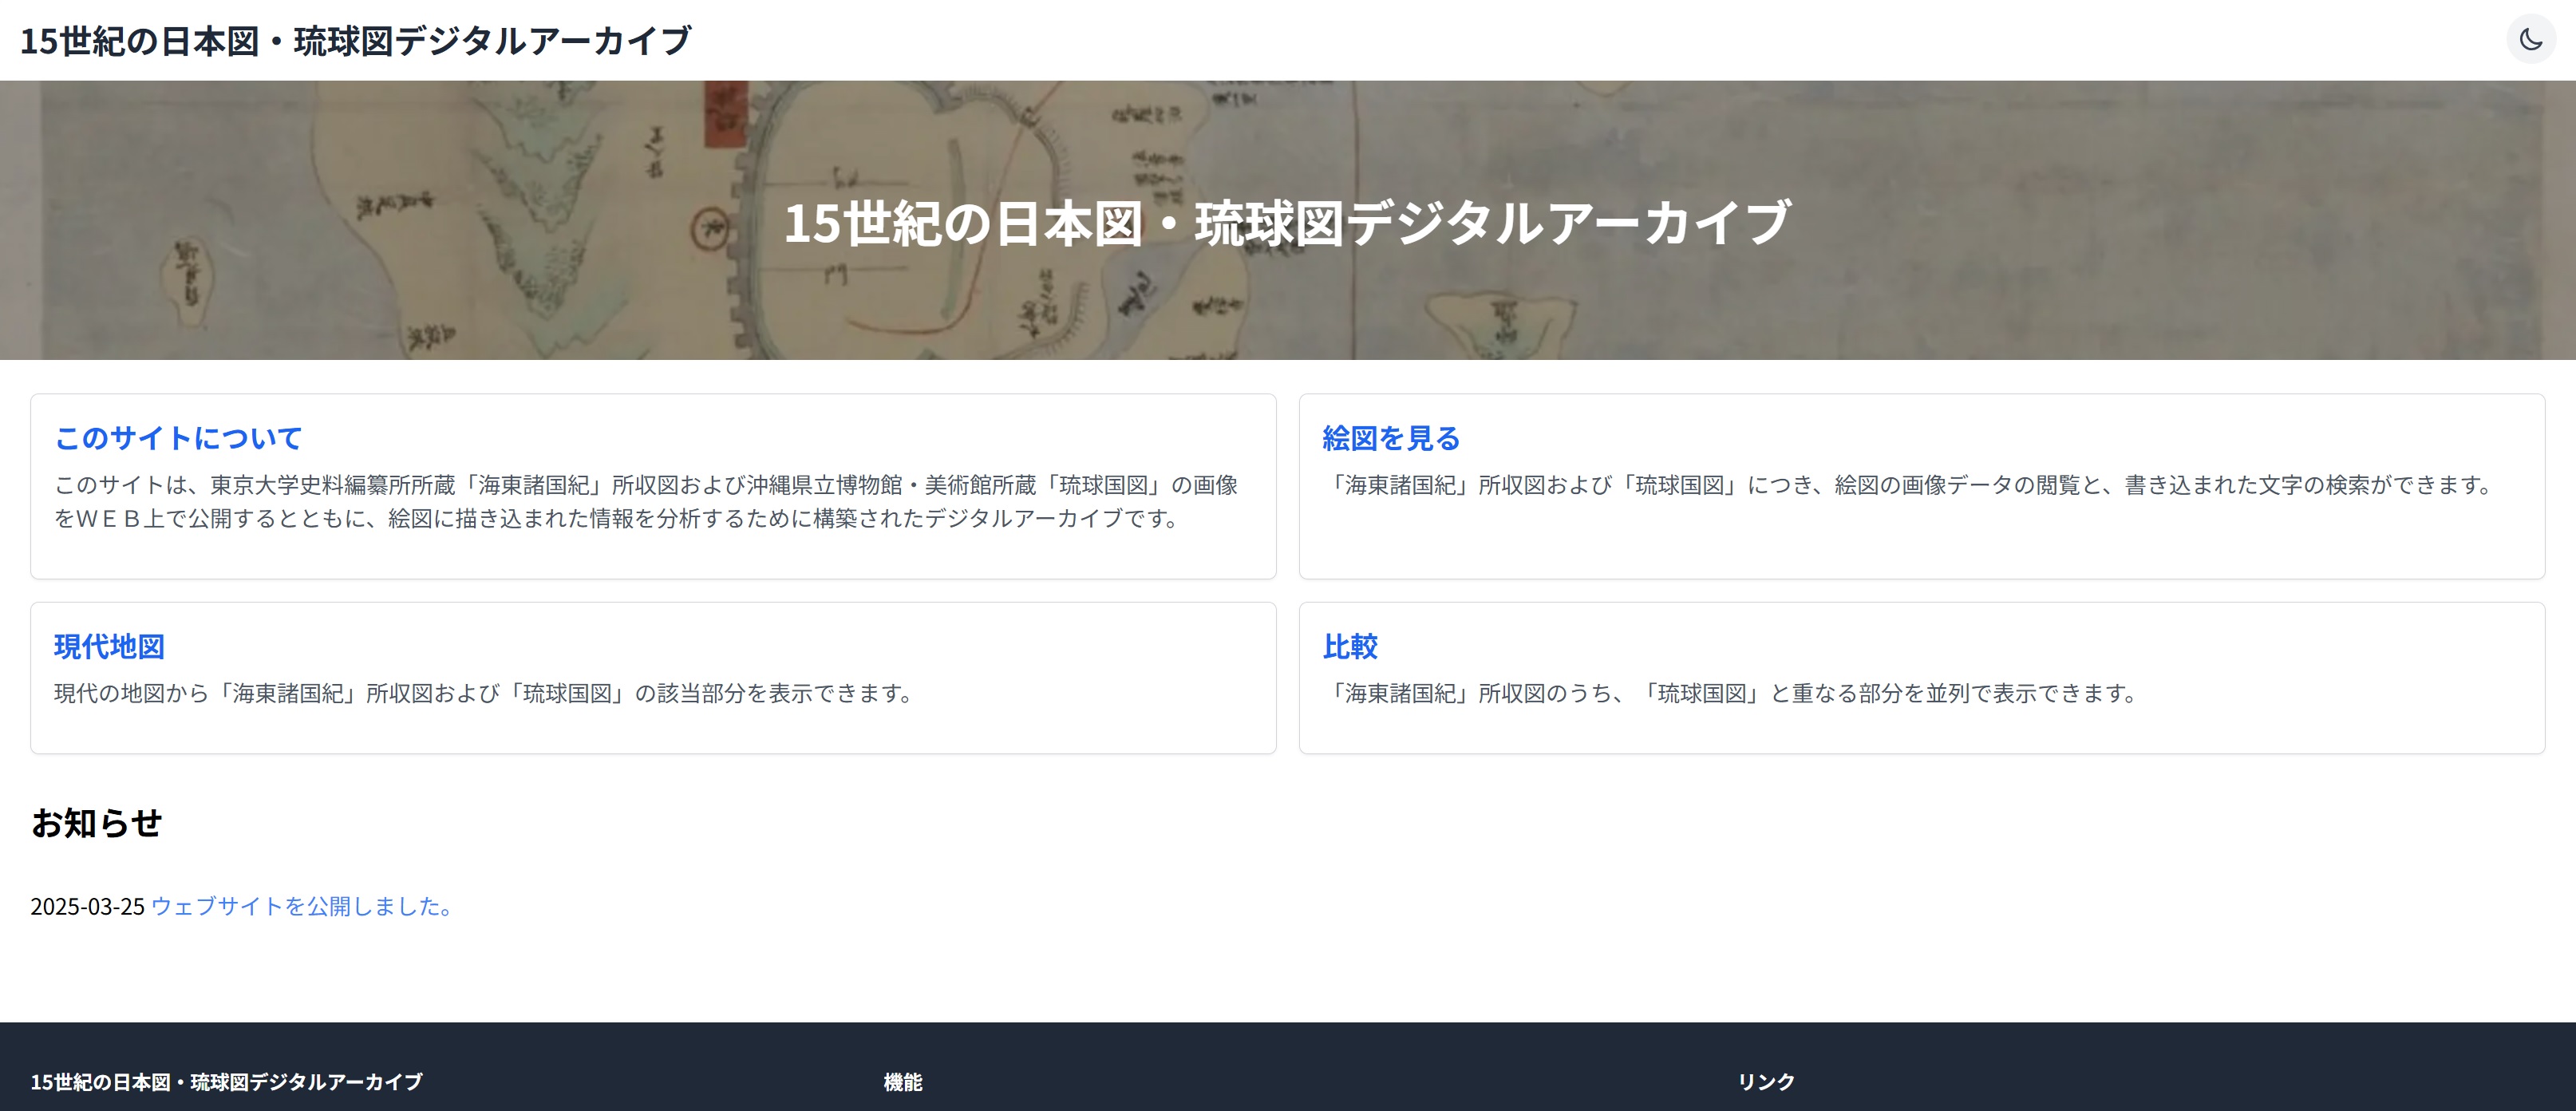Click the 絵図を見る card description text

pyautogui.click(x=1908, y=485)
